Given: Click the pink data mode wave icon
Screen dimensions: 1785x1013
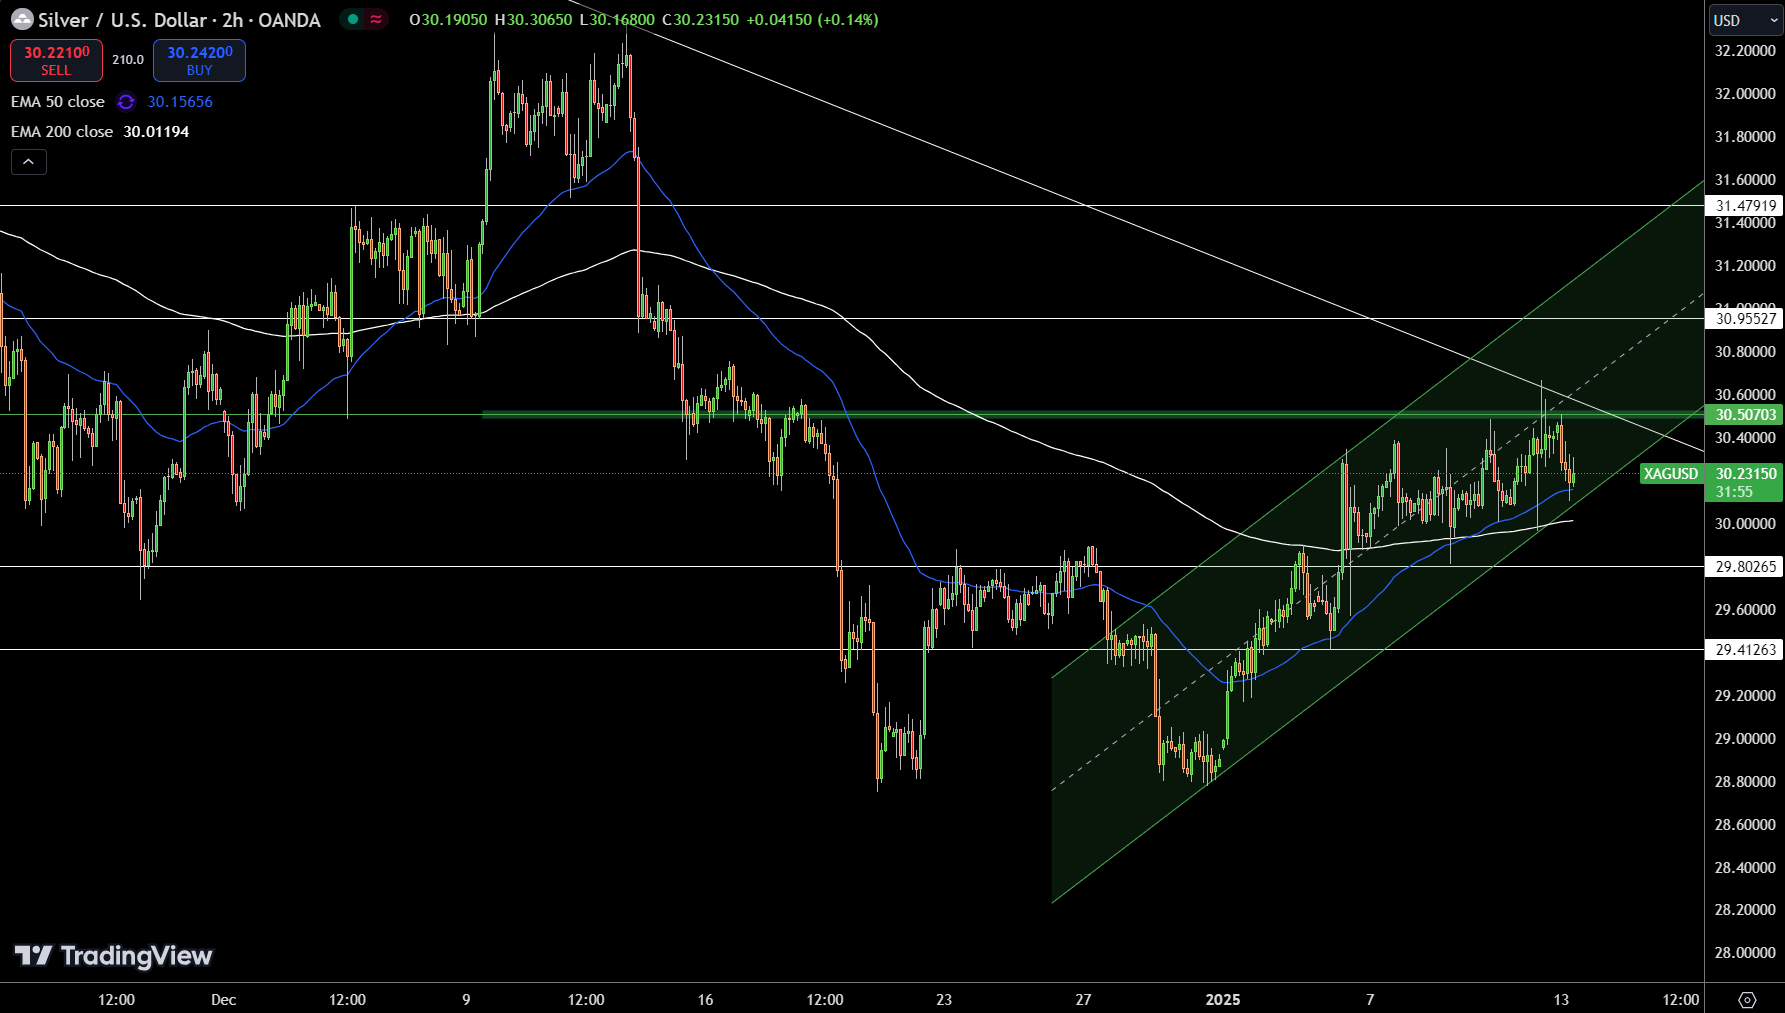Looking at the screenshot, I should 376,19.
